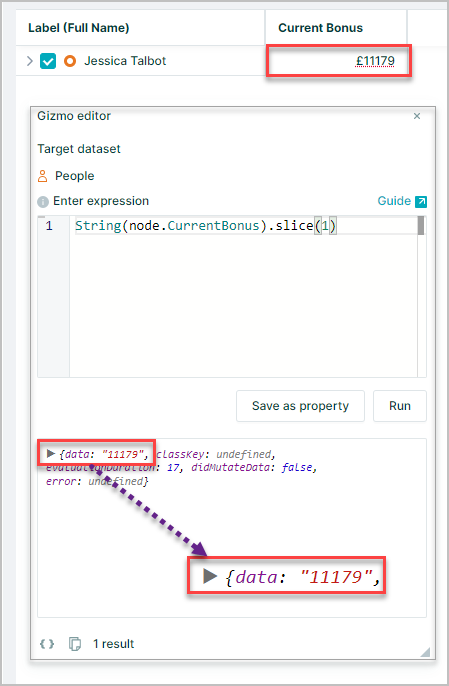
Task: Expand the result data object triangle
Action: point(51,453)
